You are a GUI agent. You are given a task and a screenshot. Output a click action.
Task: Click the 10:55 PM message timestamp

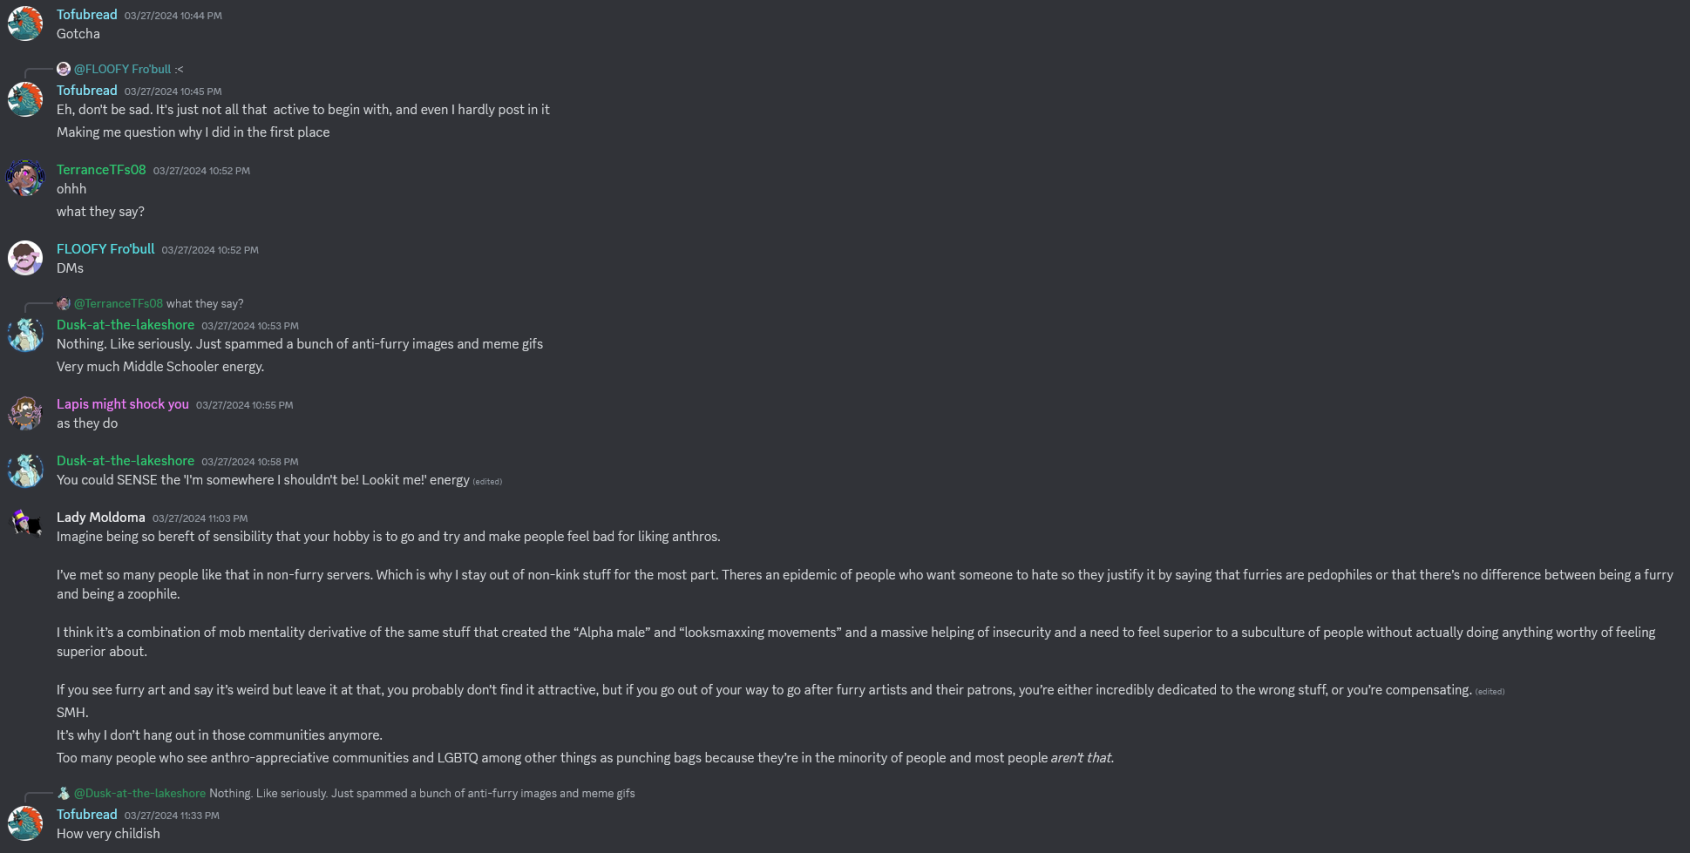tap(244, 405)
